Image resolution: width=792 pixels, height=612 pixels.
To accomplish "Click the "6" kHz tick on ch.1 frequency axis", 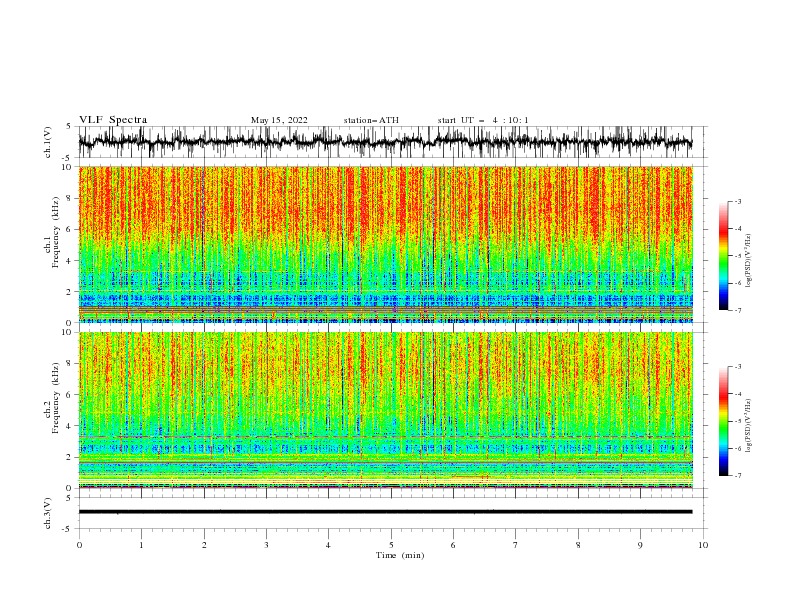I will click(70, 230).
